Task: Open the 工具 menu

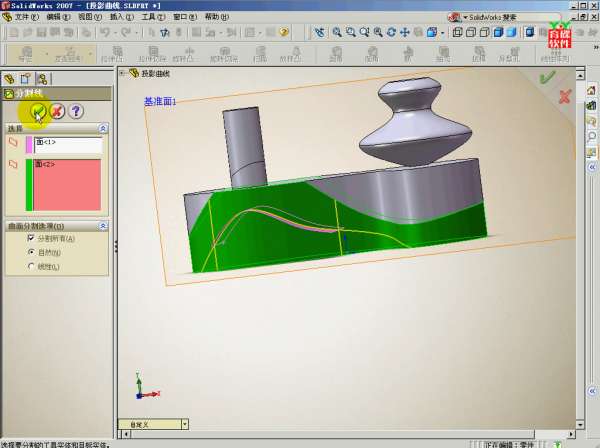Action: point(150,17)
